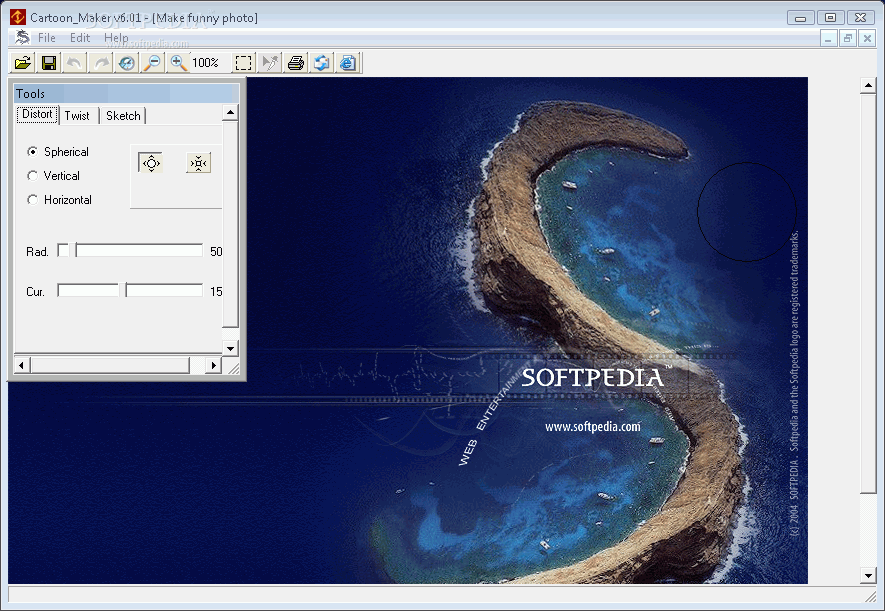The width and height of the screenshot is (885, 611).
Task: Save the photo with the floppy disk icon
Action: (x=49, y=63)
